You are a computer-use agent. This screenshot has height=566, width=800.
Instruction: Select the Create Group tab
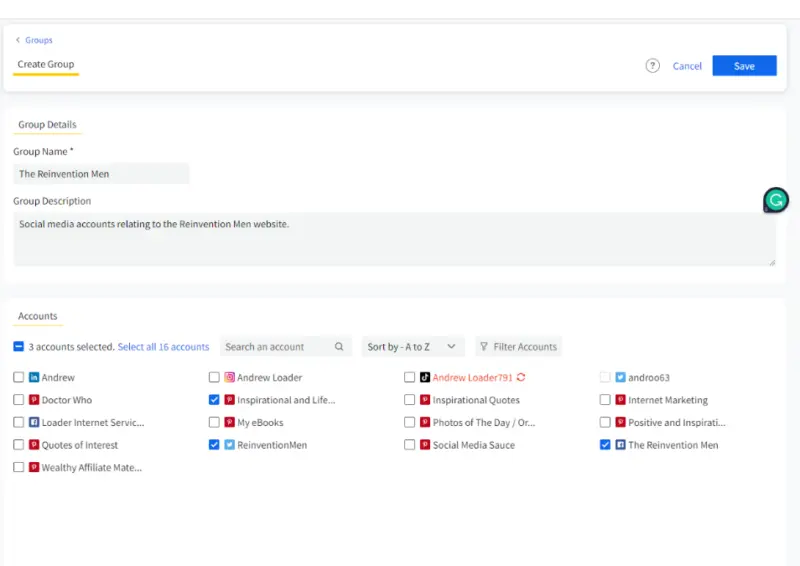tap(46, 64)
